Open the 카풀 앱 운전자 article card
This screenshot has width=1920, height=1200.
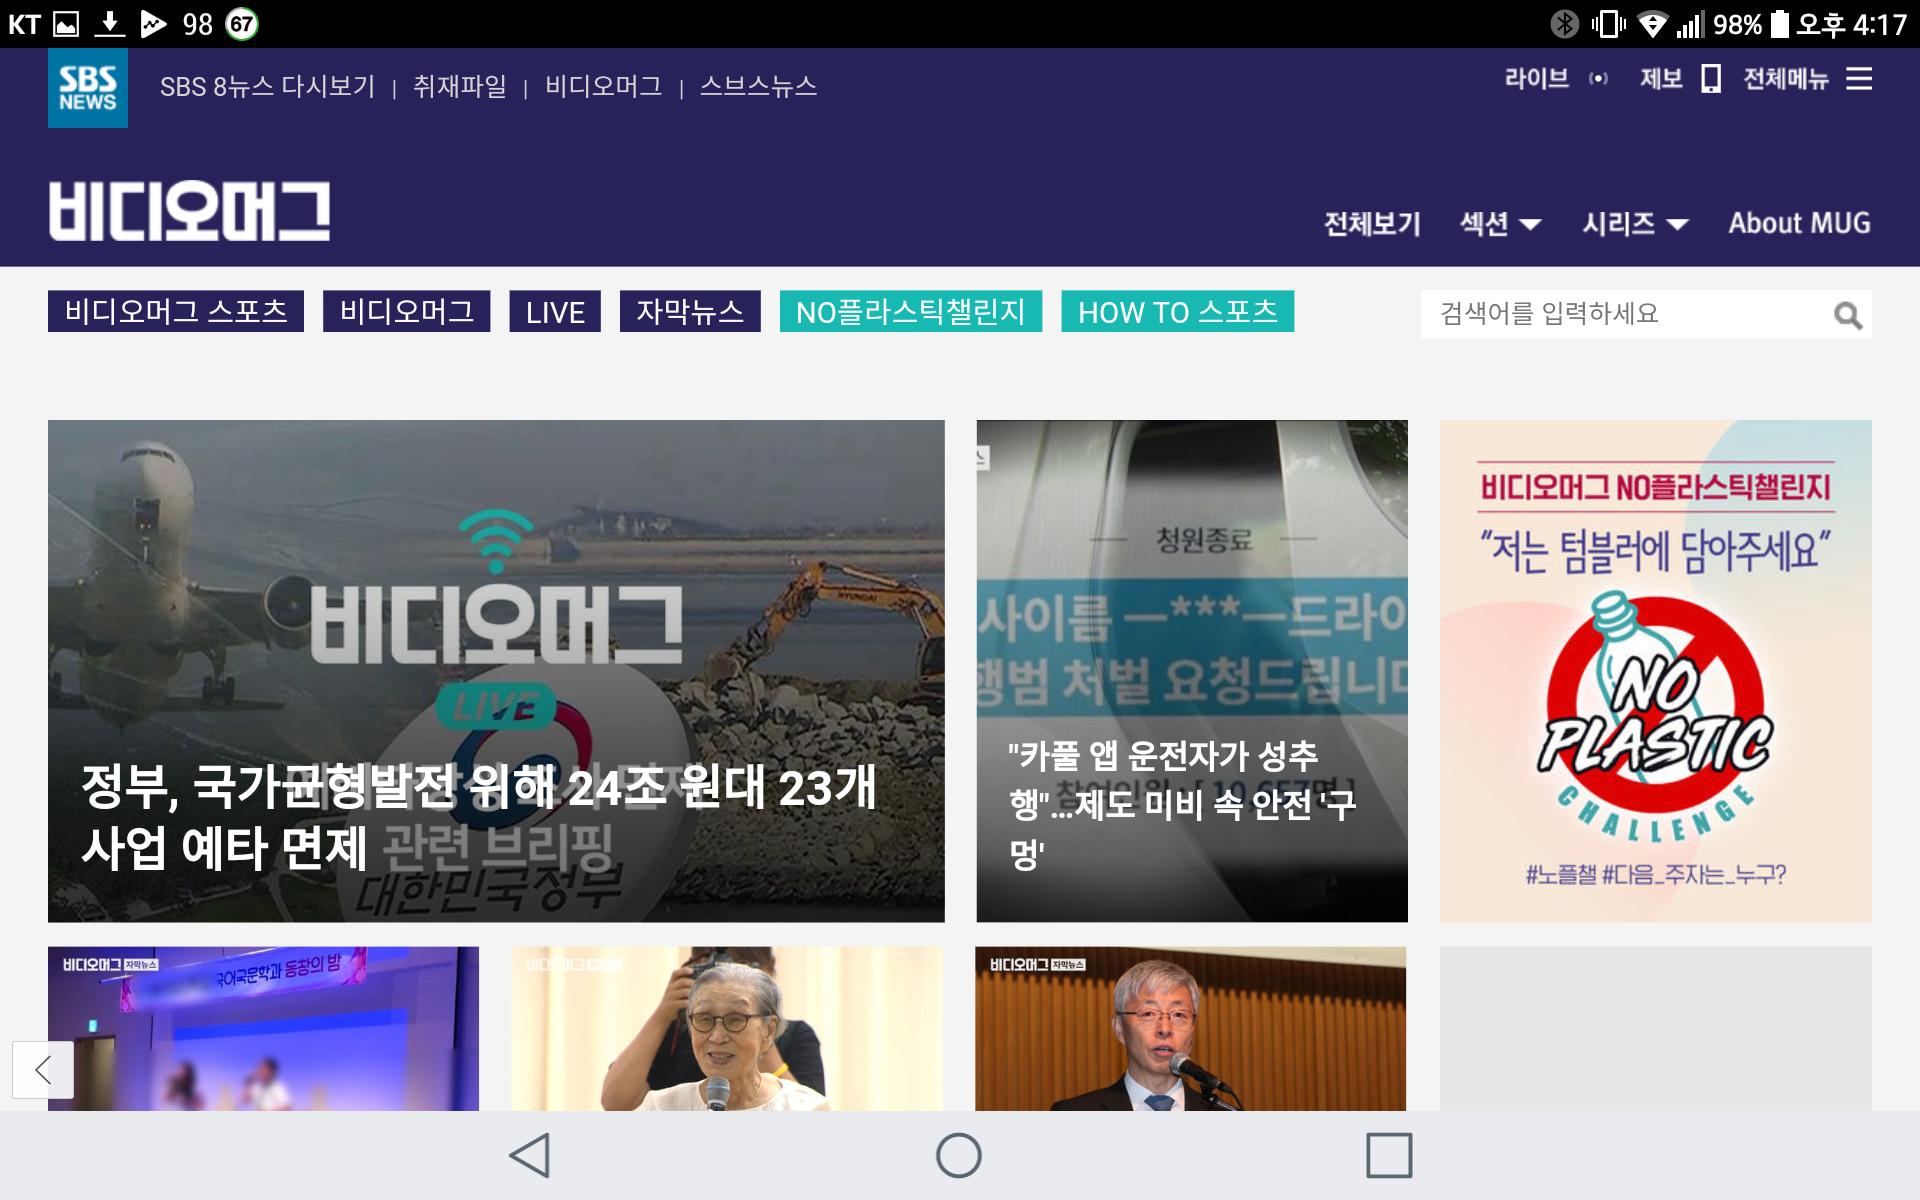point(1192,671)
